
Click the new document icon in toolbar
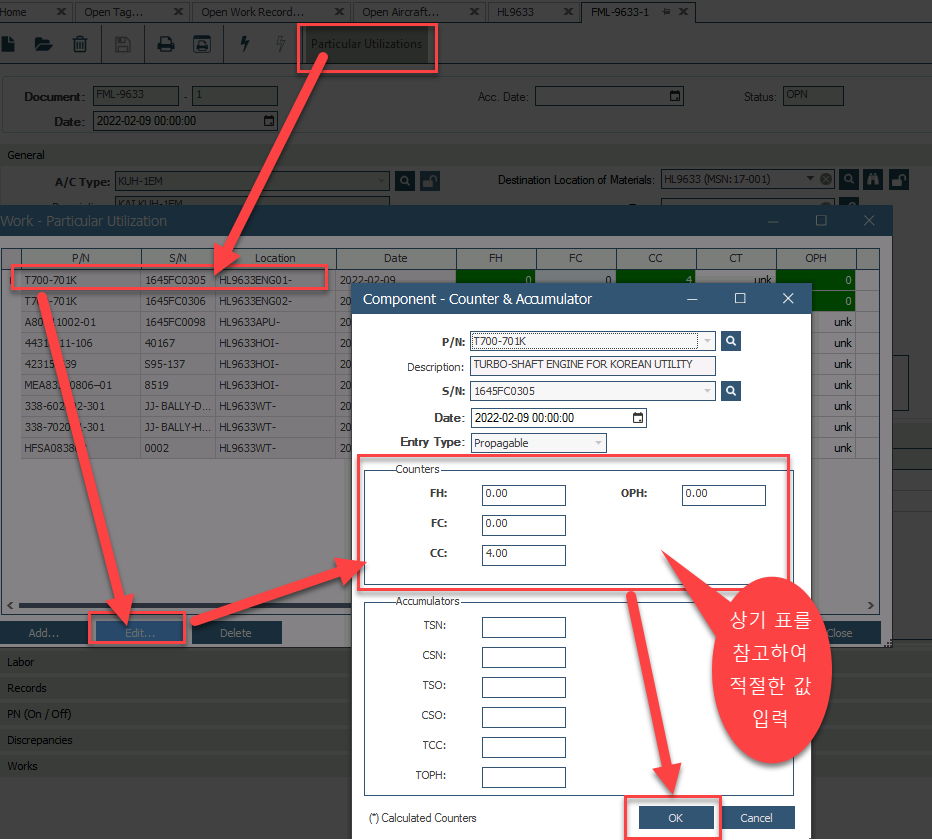[x=9, y=45]
